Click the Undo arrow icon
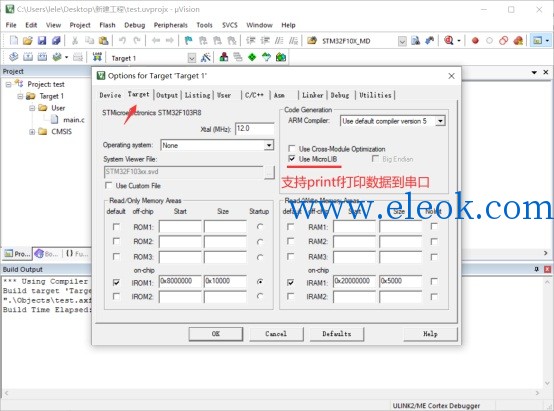Image resolution: width=554 pixels, height=411 pixels. (x=122, y=40)
